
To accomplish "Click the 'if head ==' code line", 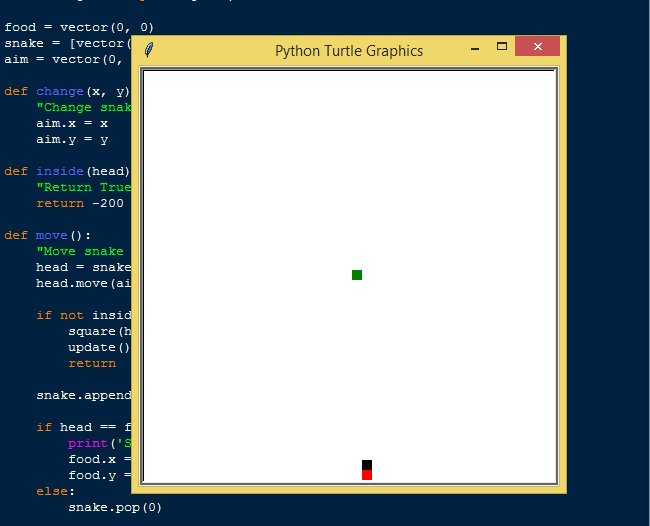I will pos(84,427).
